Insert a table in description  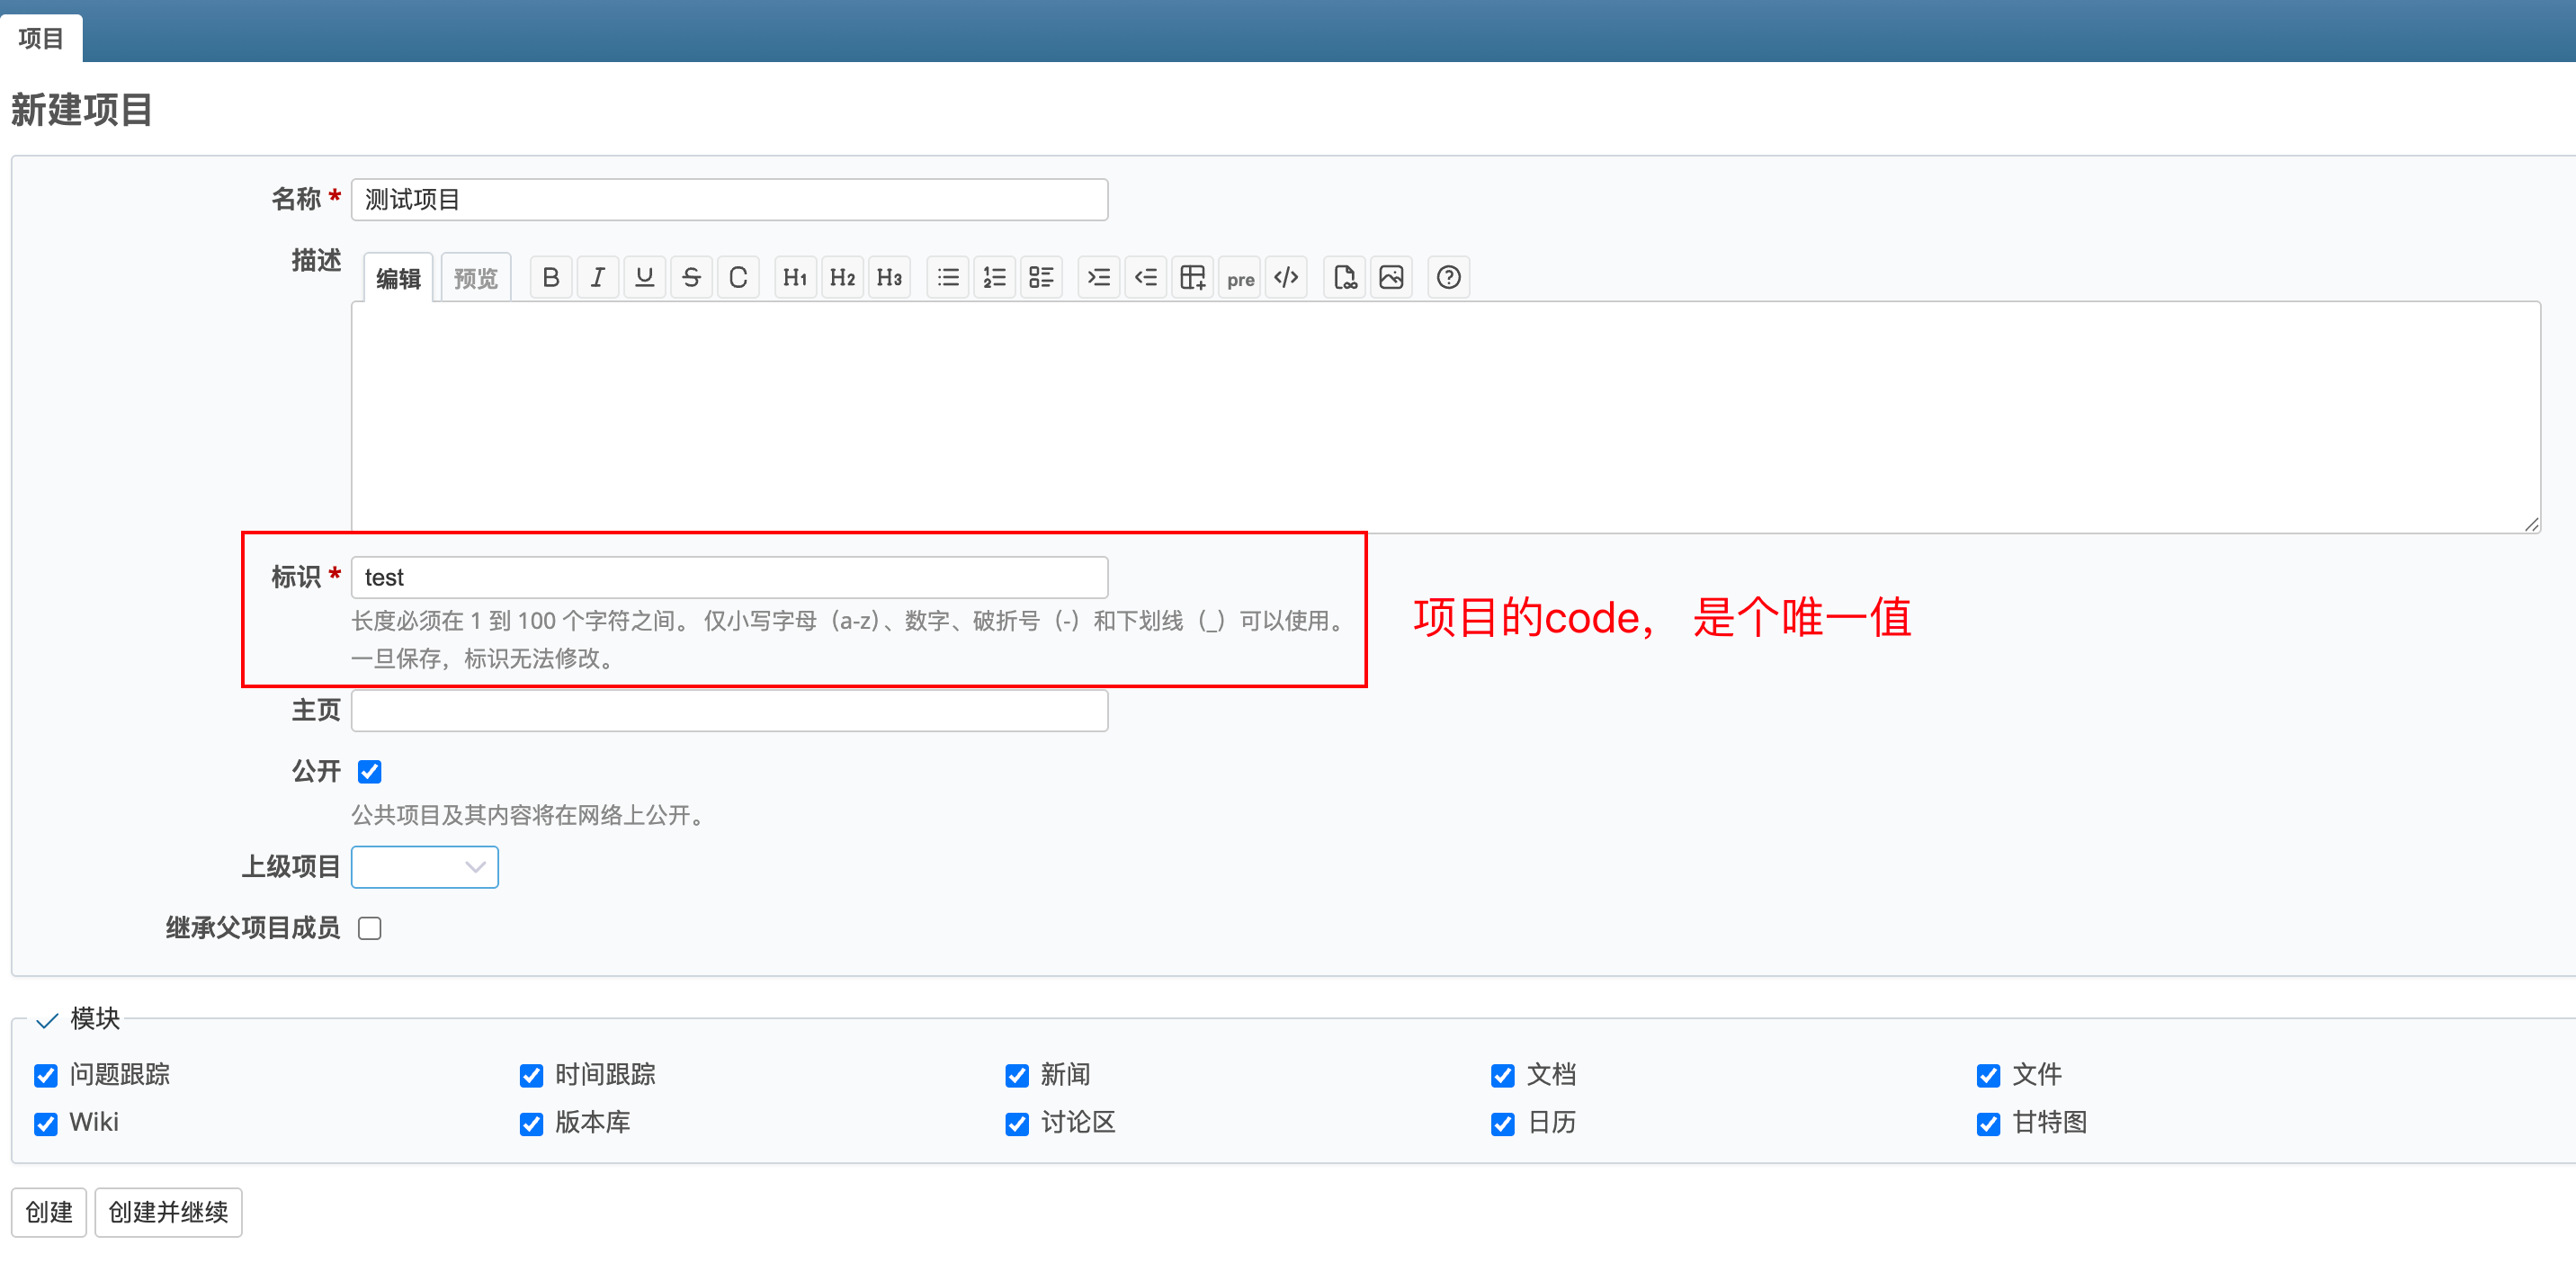(x=1193, y=277)
